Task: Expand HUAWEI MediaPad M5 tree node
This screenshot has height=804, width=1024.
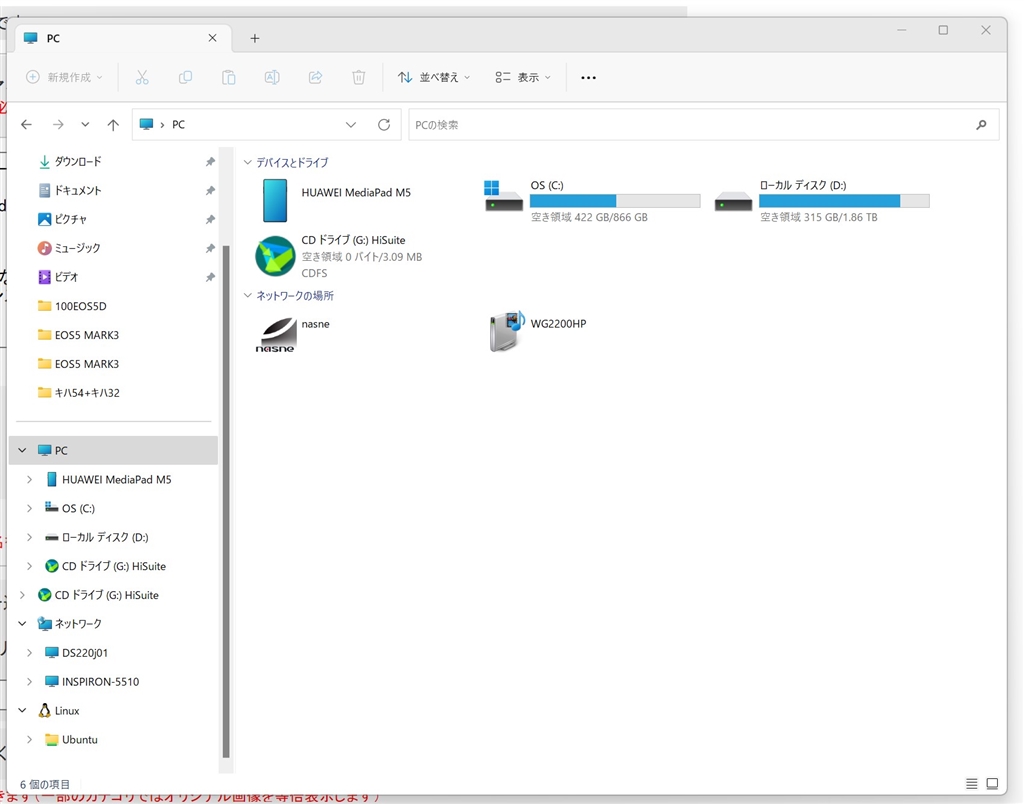Action: 29,479
